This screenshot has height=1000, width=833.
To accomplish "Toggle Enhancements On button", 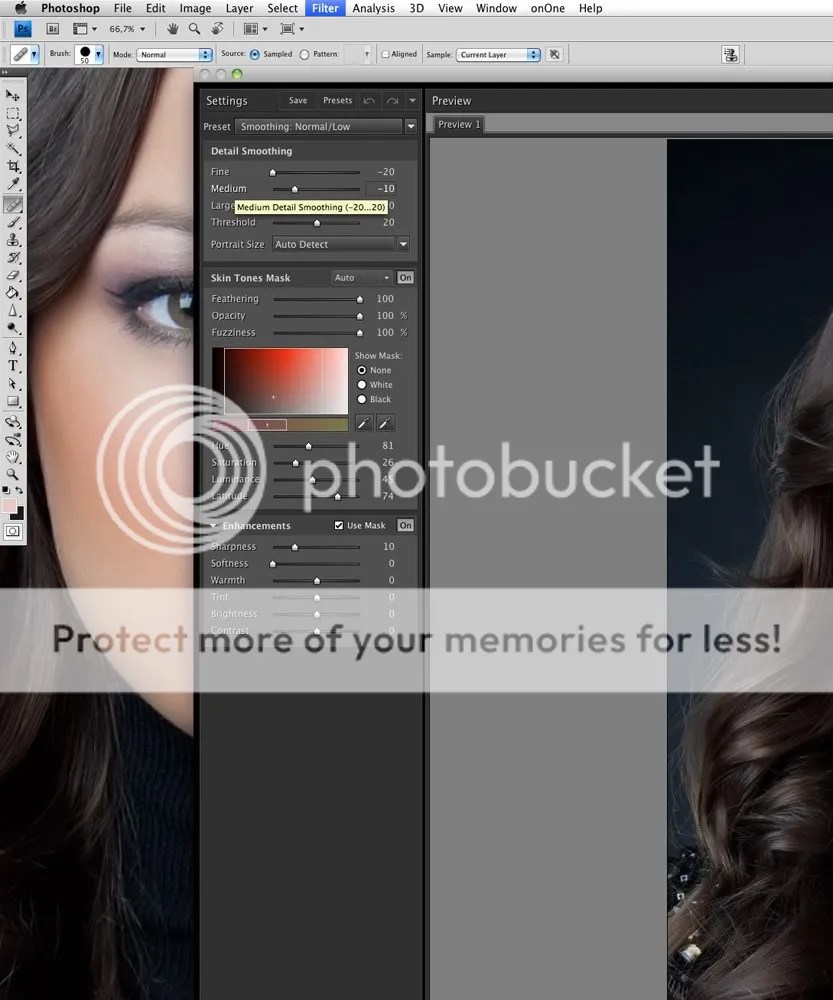I will click(x=406, y=526).
